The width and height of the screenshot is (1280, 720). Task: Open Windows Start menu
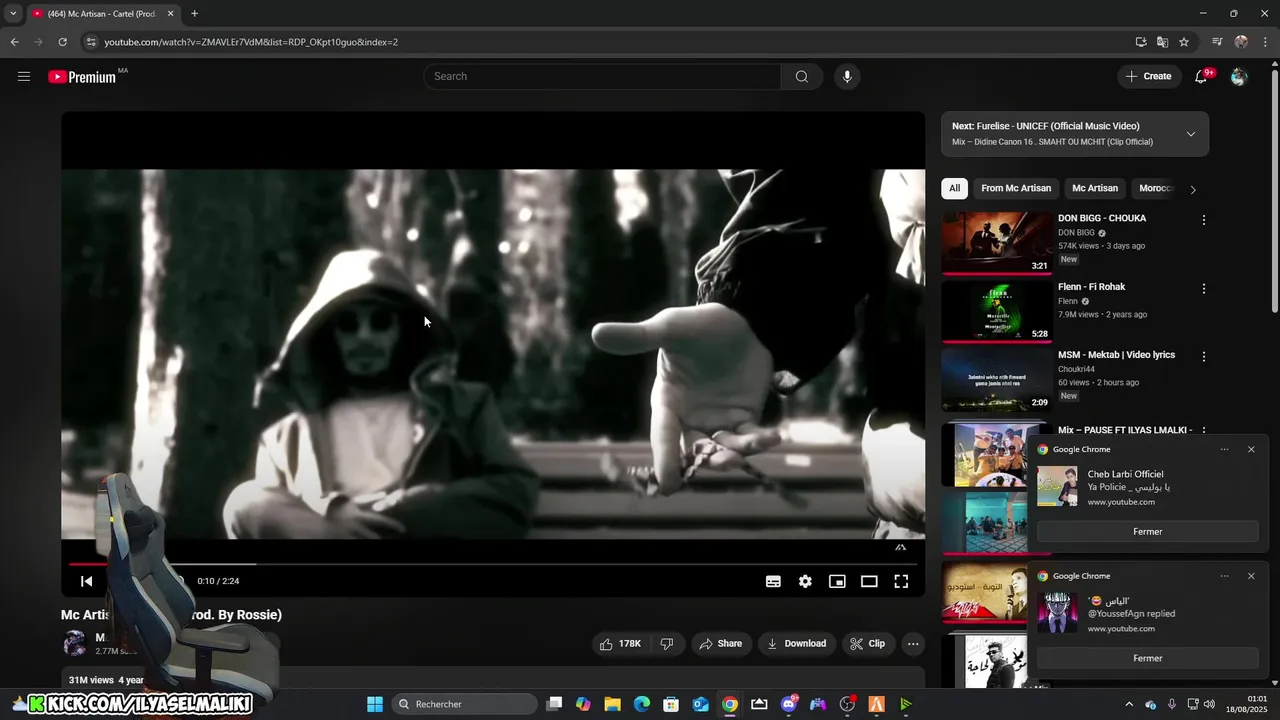pyautogui.click(x=375, y=704)
